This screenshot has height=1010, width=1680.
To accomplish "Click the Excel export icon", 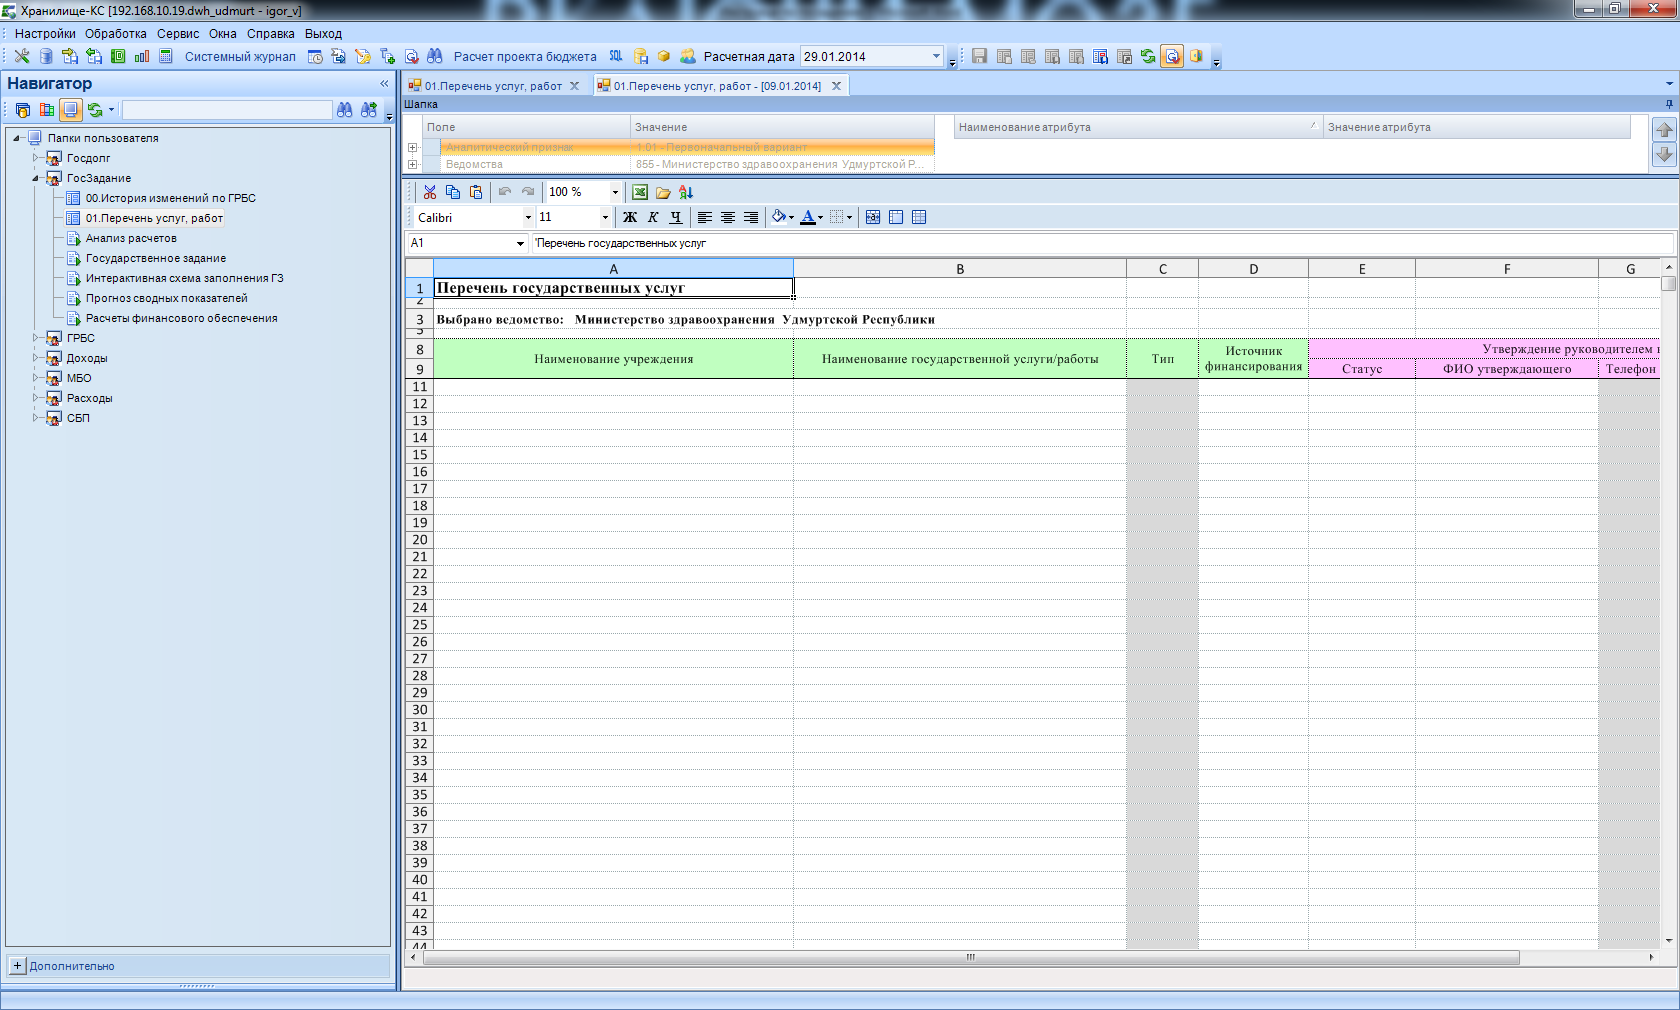I will tap(640, 192).
